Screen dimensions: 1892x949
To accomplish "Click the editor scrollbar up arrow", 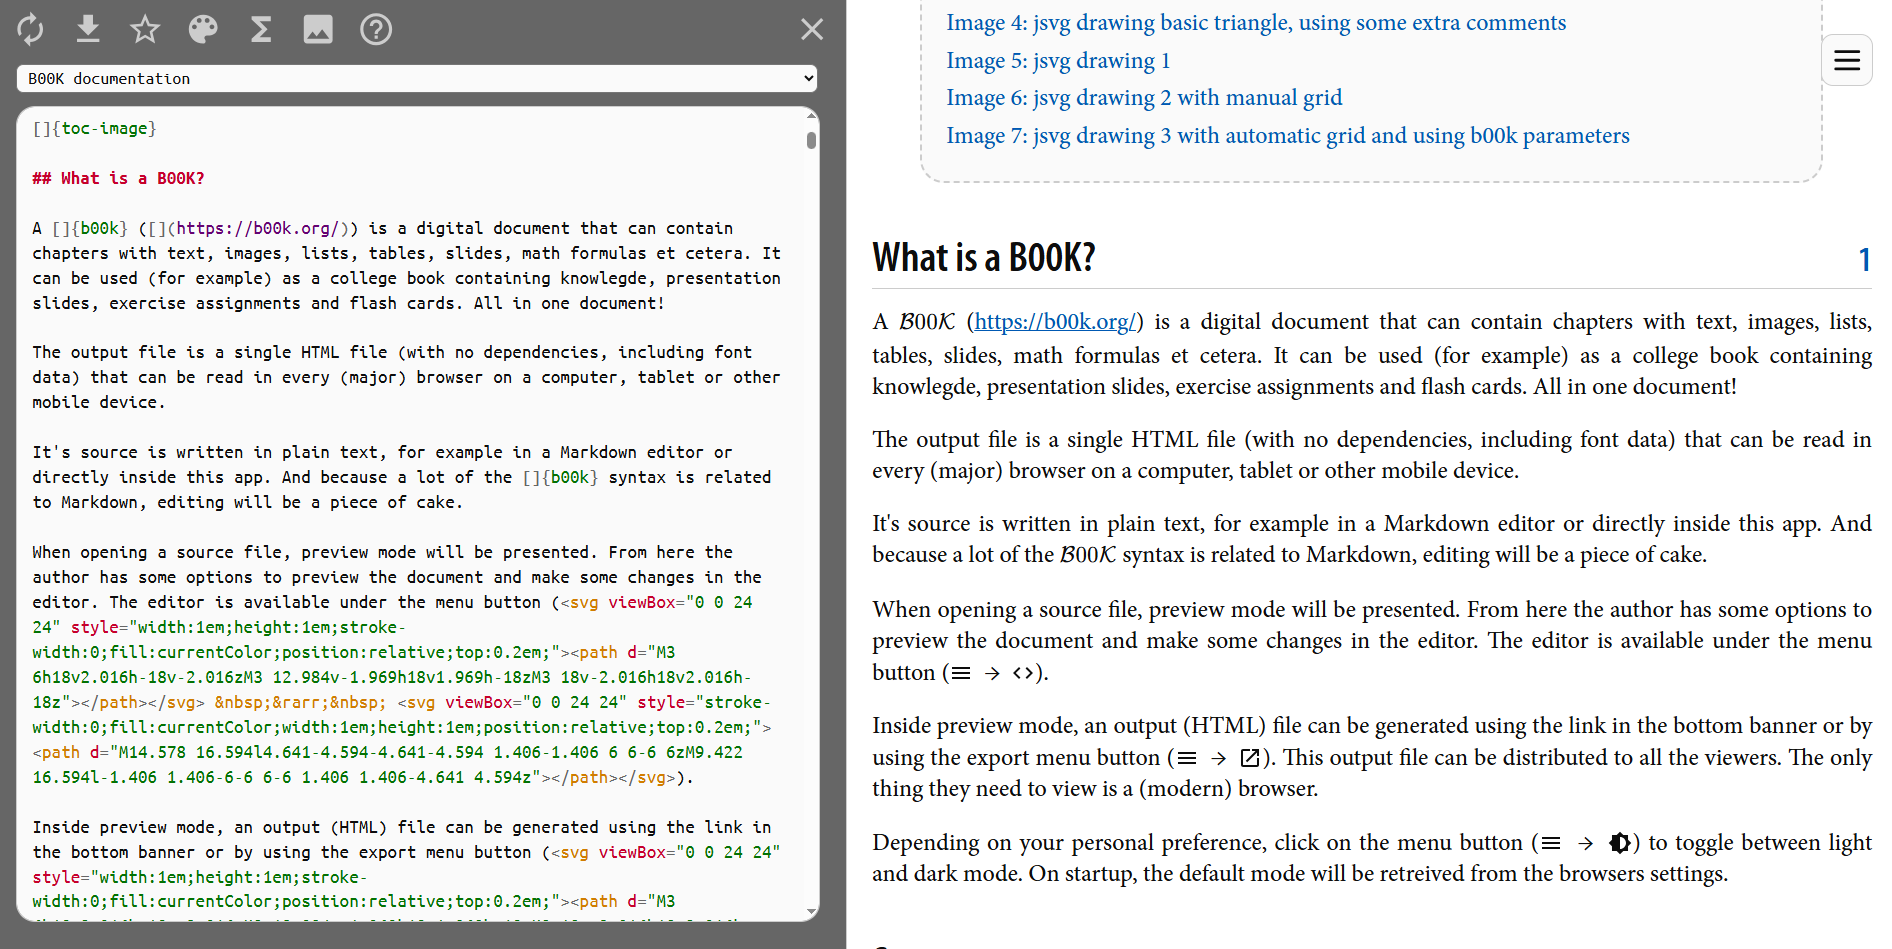I will (811, 117).
